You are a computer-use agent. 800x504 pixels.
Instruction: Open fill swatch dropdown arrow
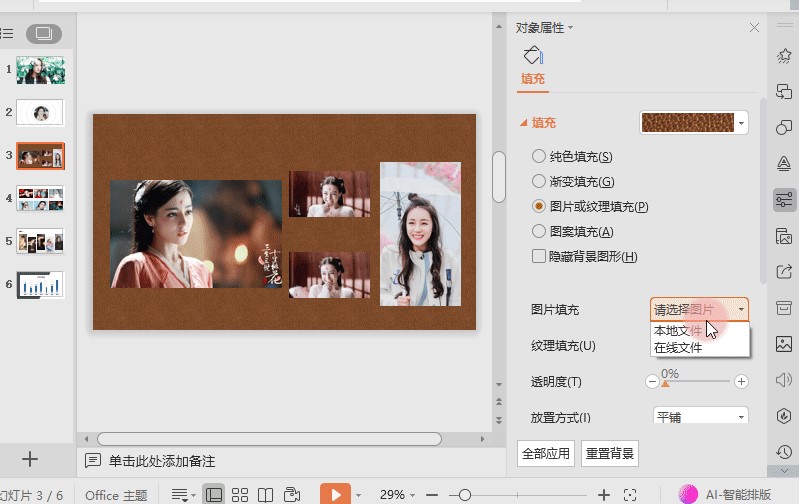pyautogui.click(x=741, y=123)
